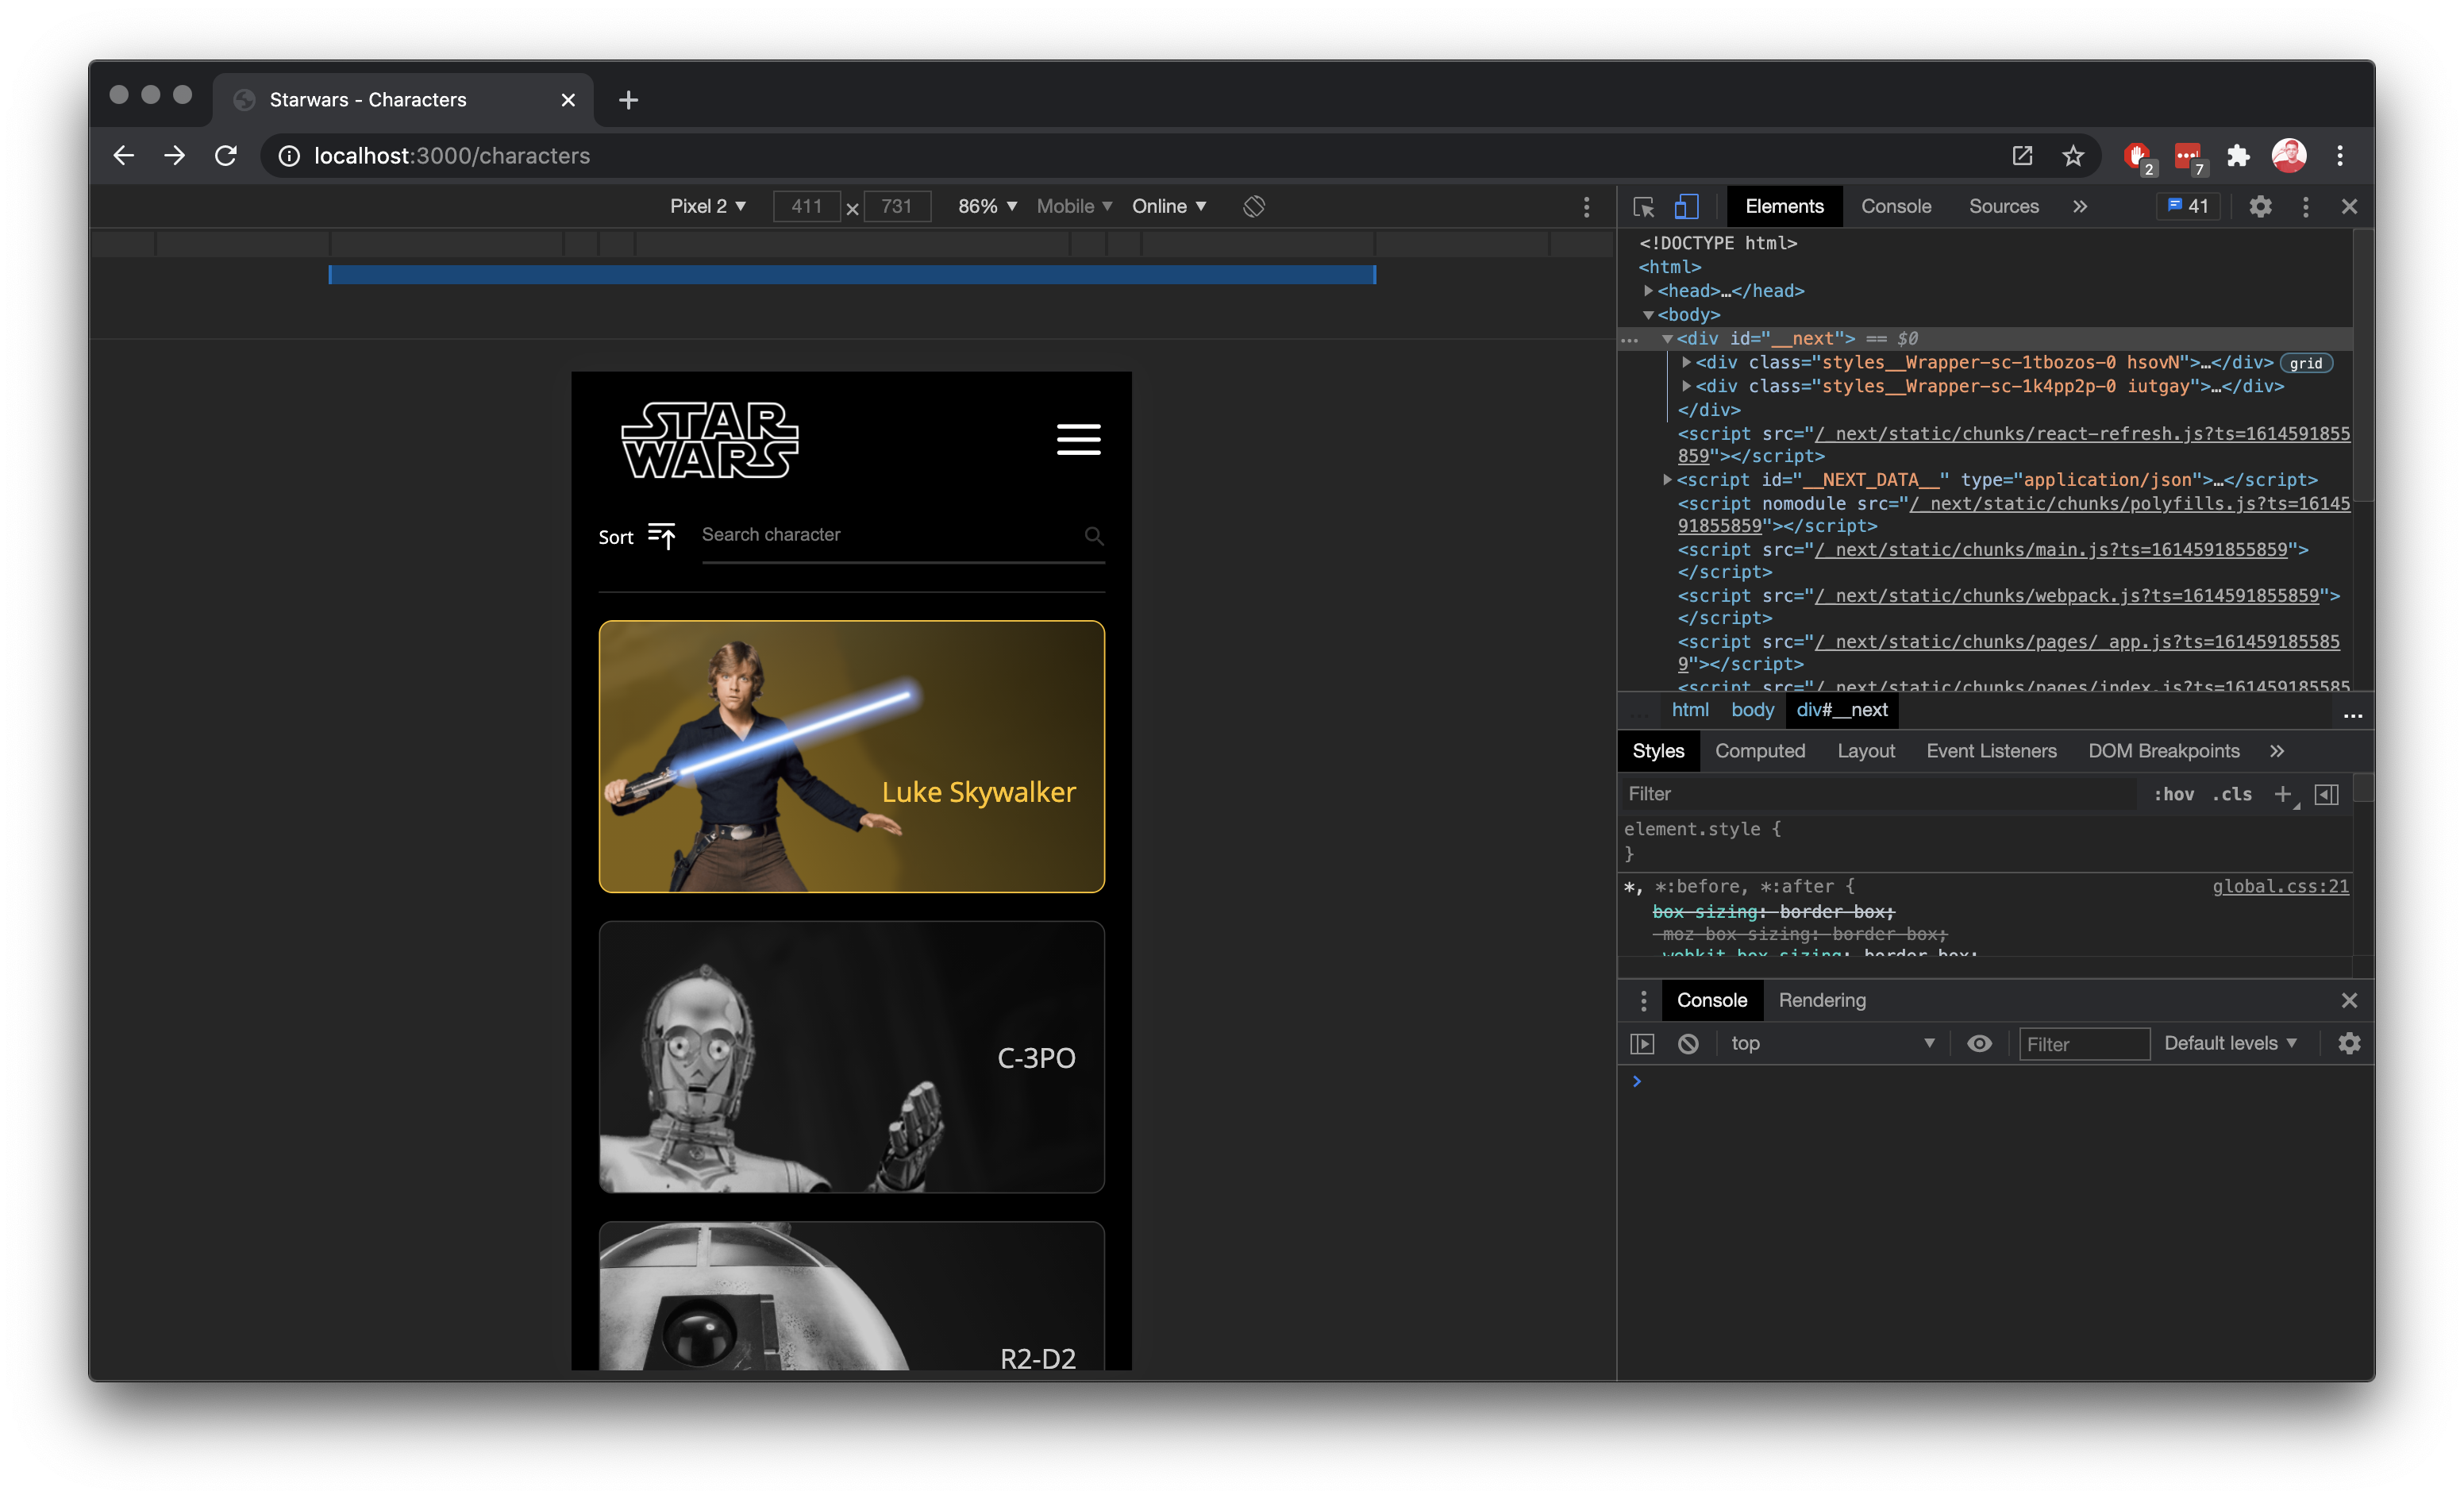
Task: Toggle the device toolbar icon
Action: click(1687, 206)
